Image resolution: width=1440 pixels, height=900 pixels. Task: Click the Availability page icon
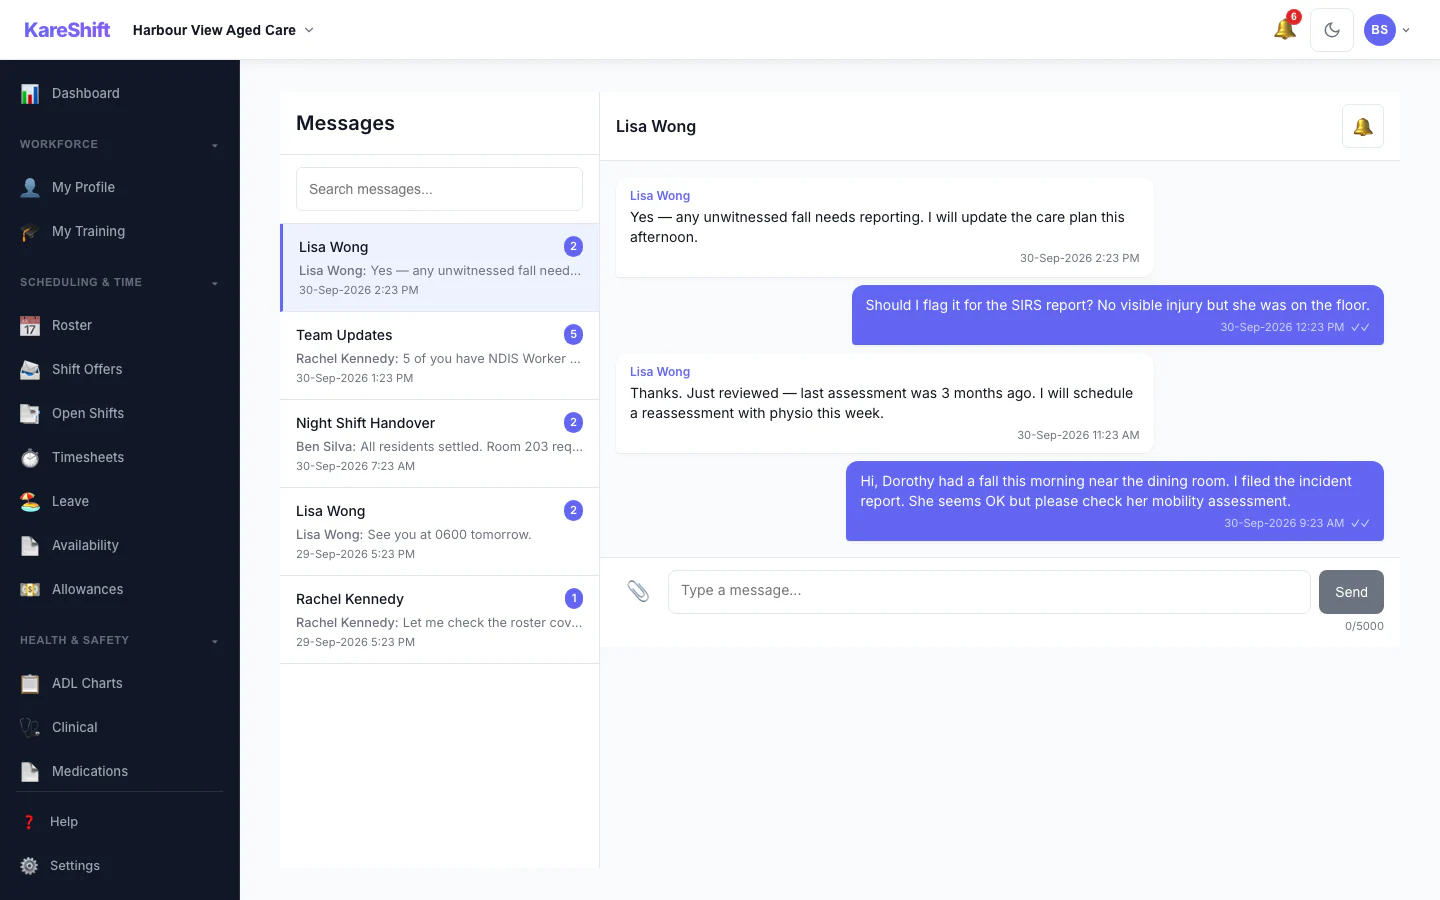[30, 546]
